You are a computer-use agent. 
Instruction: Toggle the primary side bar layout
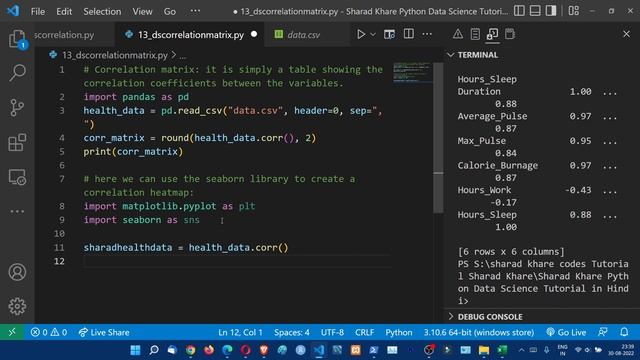click(x=519, y=11)
